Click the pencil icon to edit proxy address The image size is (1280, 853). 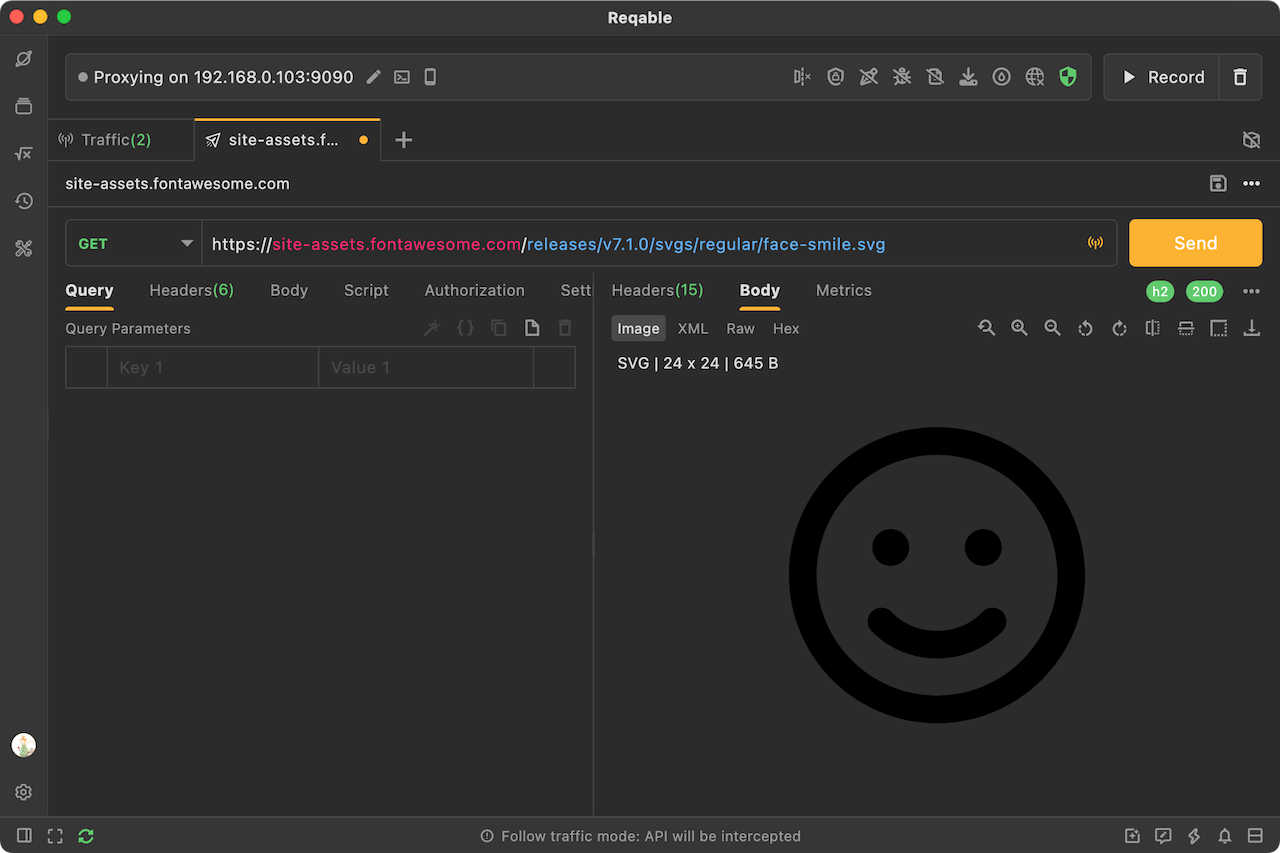tap(373, 77)
